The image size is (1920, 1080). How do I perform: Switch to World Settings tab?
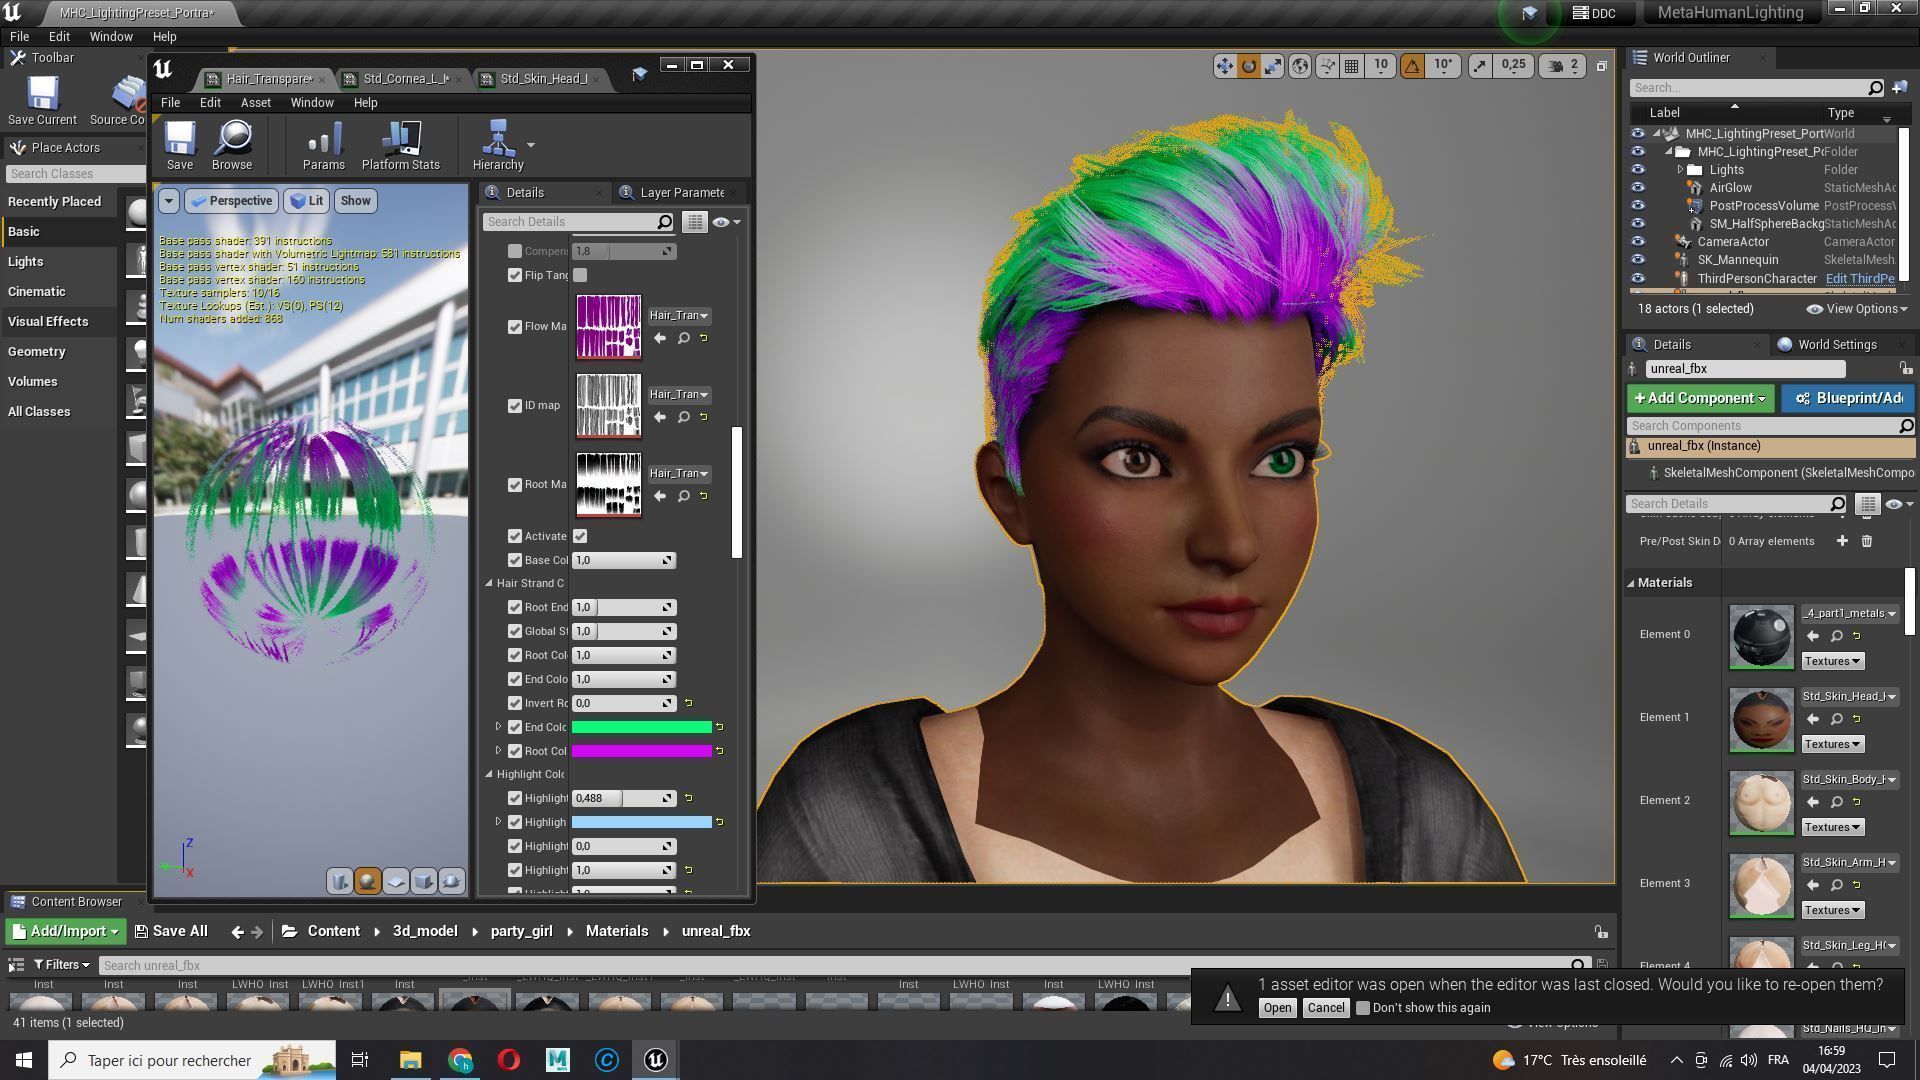coord(1827,345)
